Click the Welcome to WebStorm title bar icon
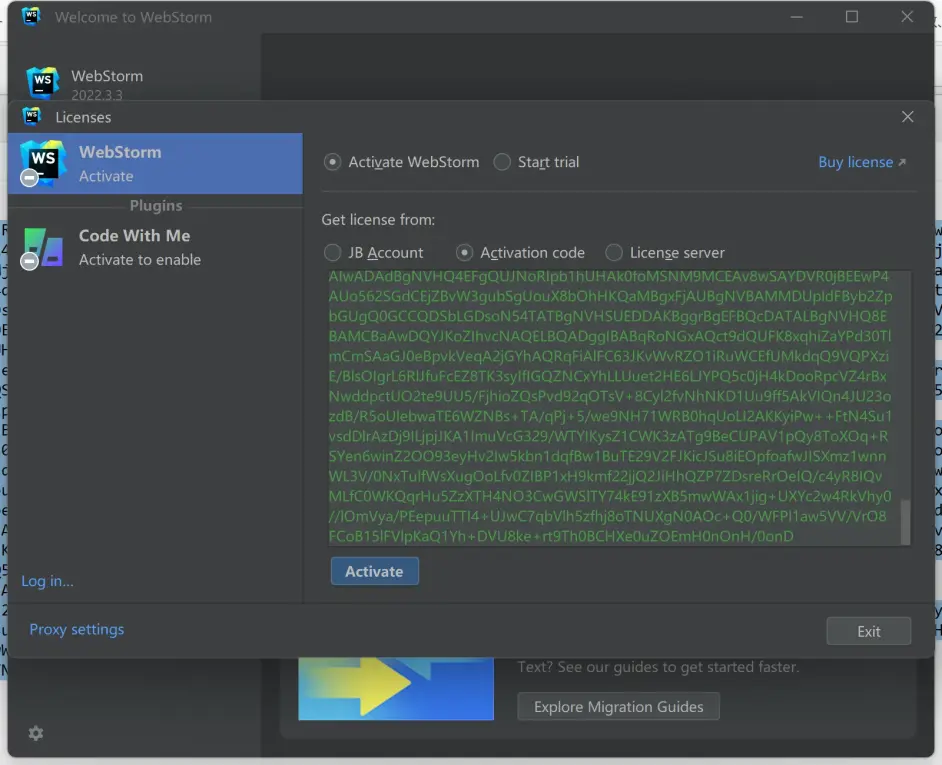The width and height of the screenshot is (942, 765). point(31,16)
